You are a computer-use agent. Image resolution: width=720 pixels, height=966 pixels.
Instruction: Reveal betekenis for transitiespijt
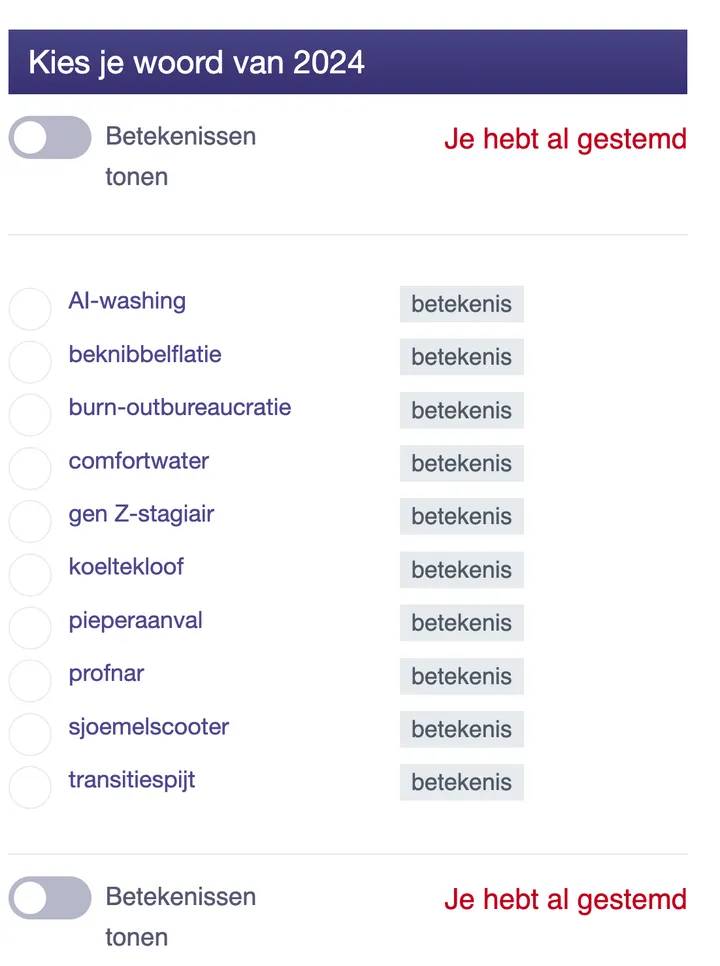point(461,782)
